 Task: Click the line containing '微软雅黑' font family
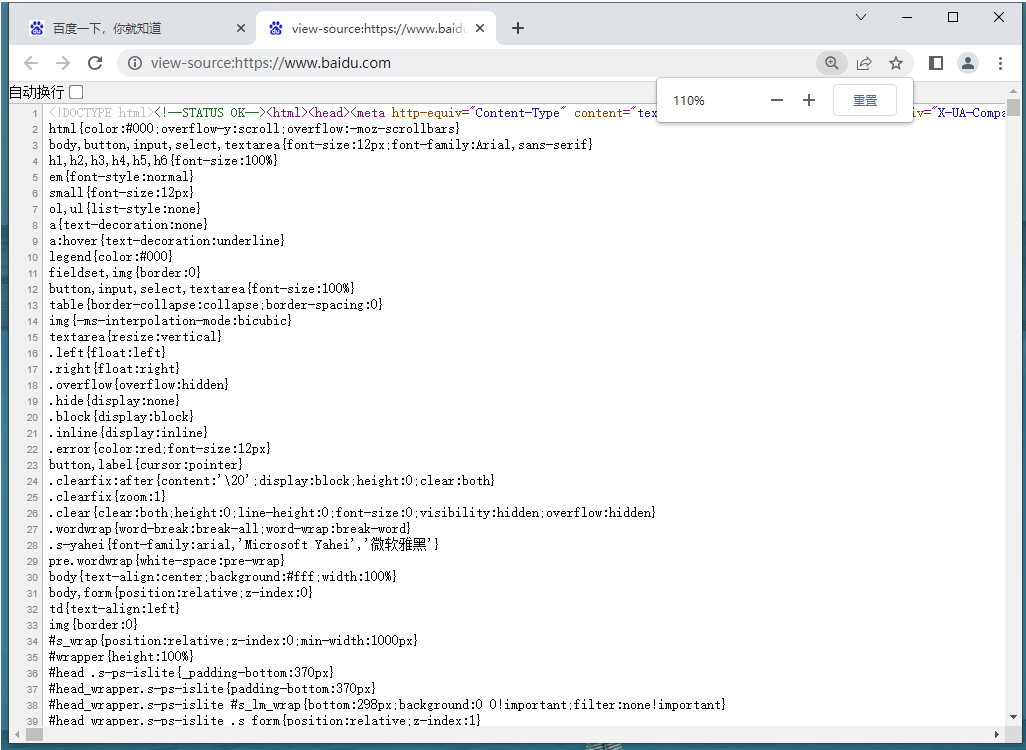[x=244, y=545]
